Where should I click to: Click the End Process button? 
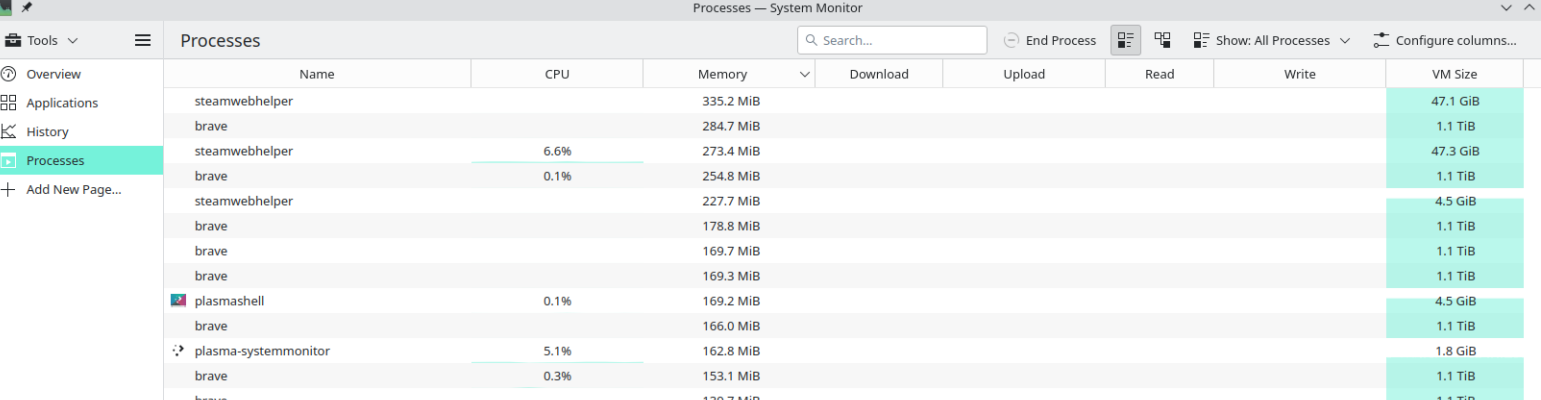point(1049,40)
